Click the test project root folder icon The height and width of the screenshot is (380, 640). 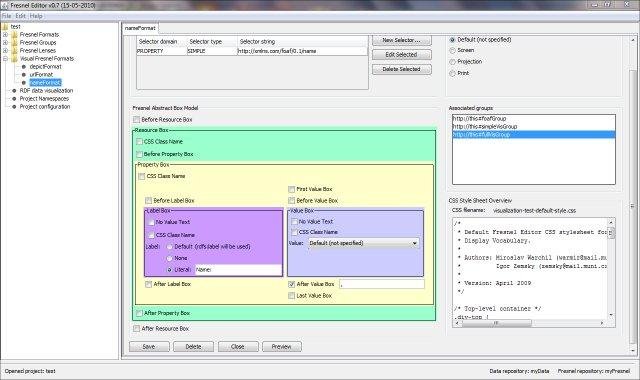pyautogui.click(x=5, y=27)
